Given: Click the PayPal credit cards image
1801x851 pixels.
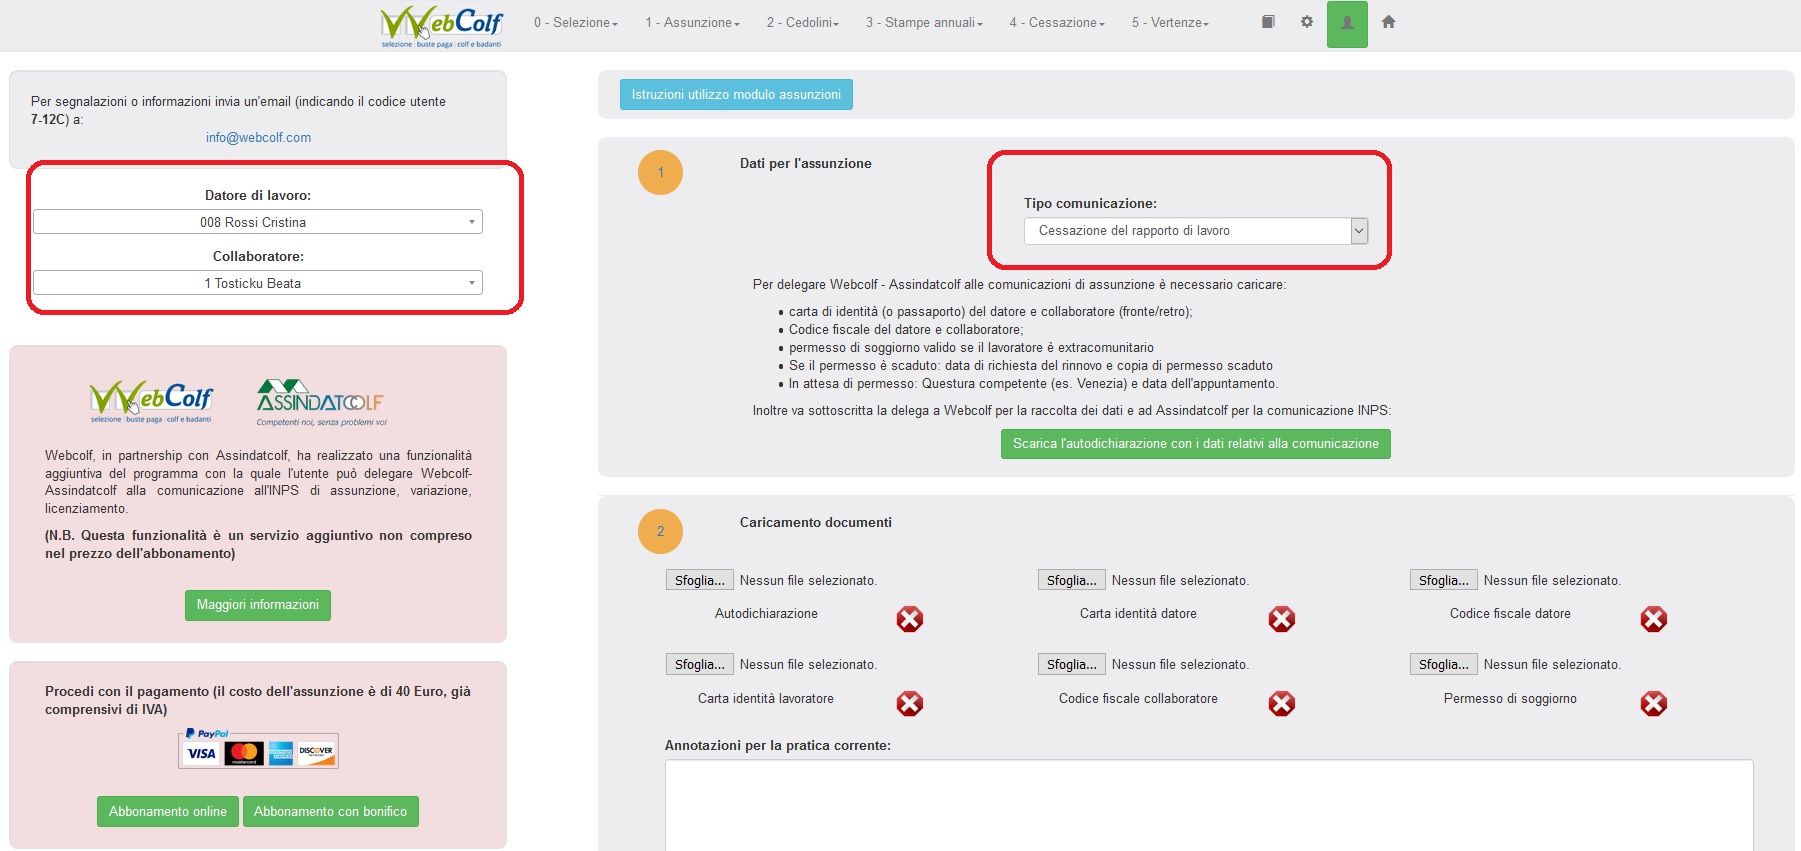Looking at the screenshot, I should pos(258,748).
